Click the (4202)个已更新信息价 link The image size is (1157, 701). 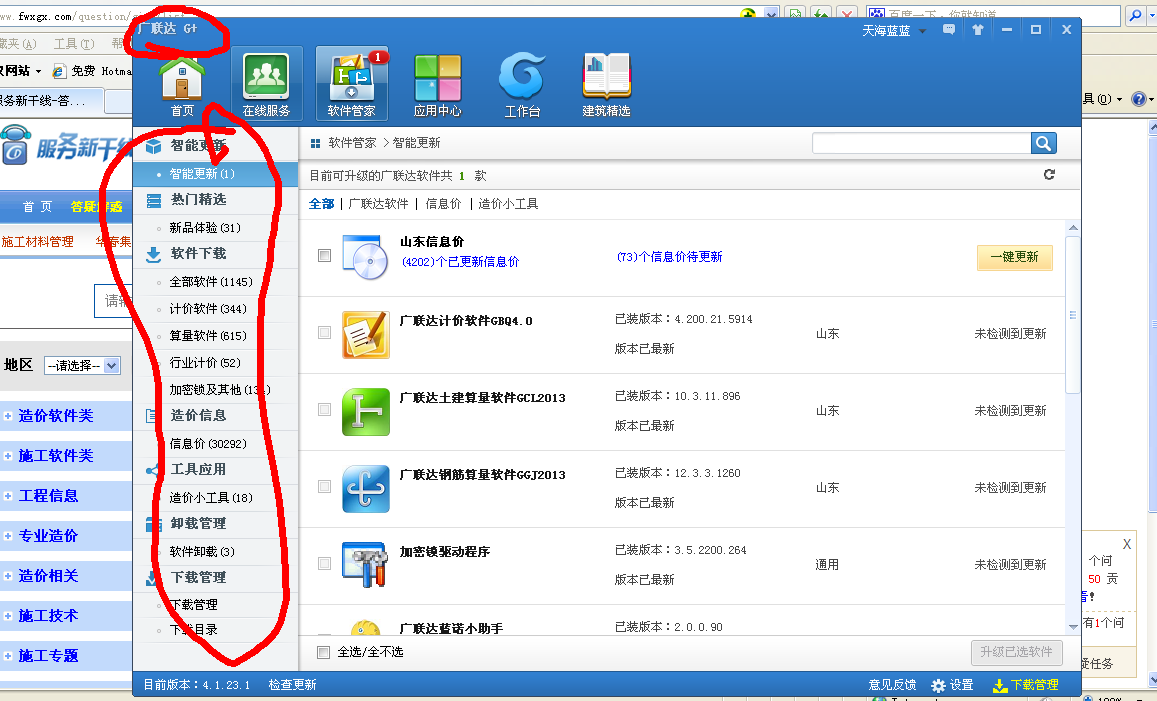[x=460, y=262]
